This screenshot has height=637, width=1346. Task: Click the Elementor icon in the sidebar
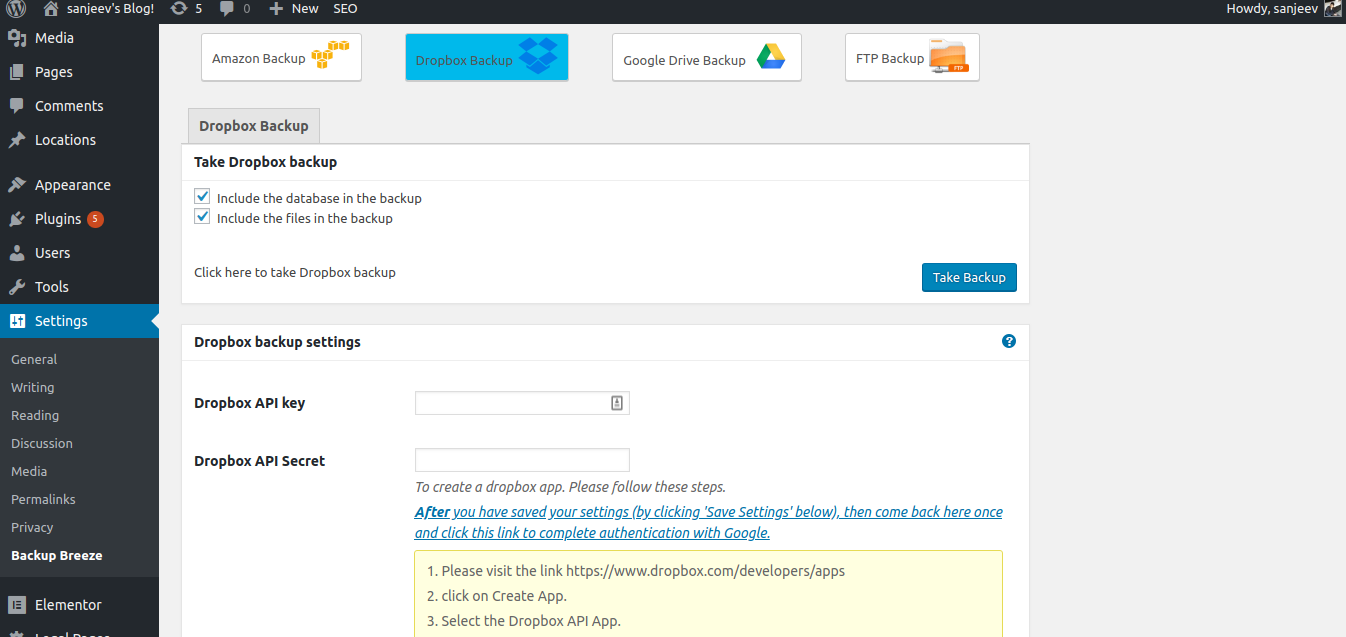pos(17,605)
